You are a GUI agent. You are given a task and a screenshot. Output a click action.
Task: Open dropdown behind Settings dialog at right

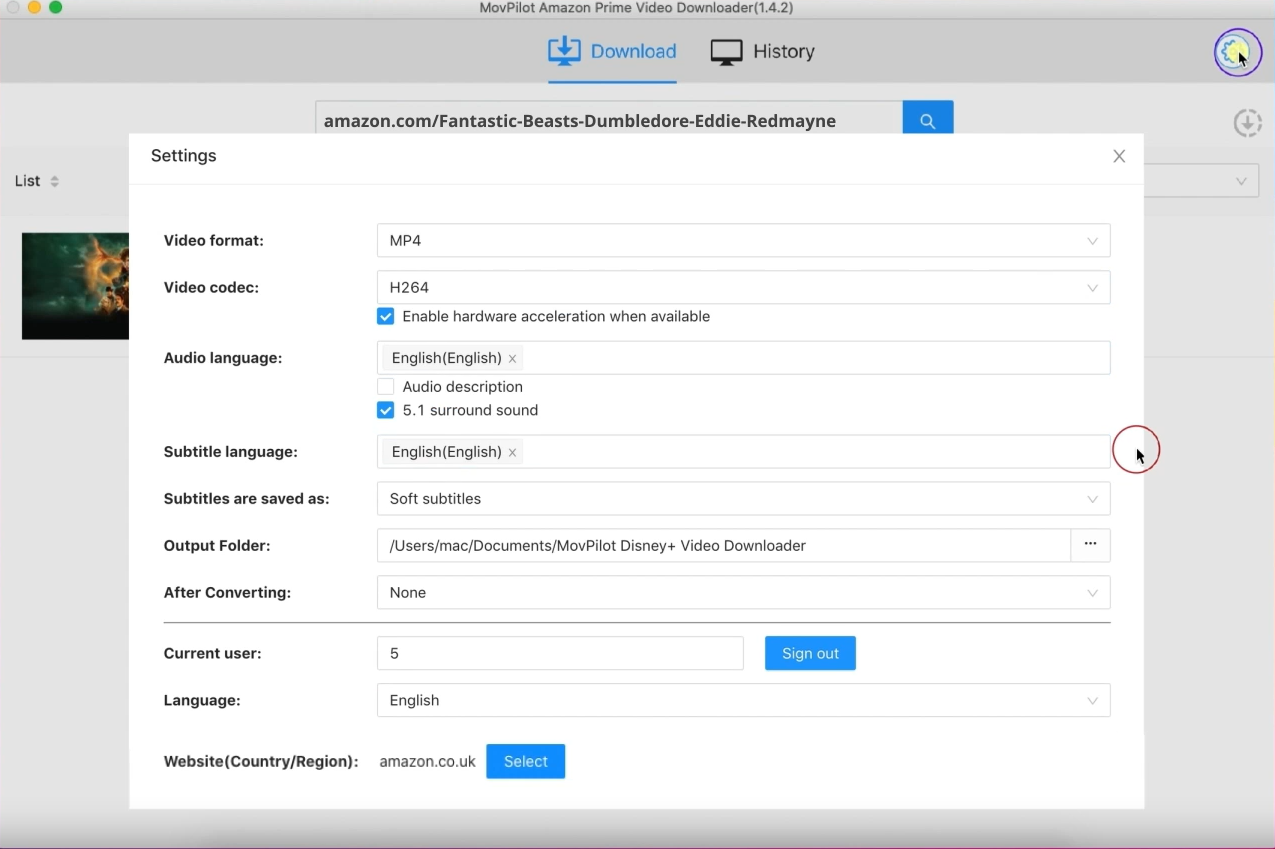pyautogui.click(x=1201, y=181)
